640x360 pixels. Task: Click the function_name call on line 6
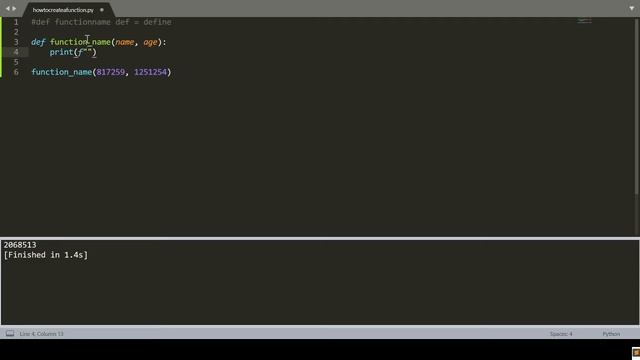62,72
